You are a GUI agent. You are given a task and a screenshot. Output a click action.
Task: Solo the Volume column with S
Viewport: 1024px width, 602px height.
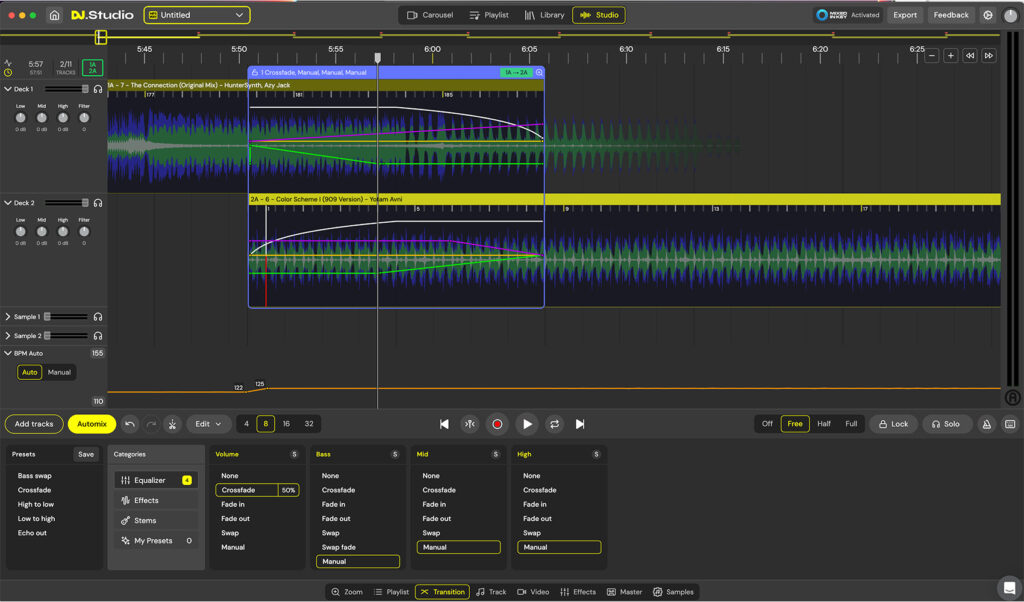(295, 454)
